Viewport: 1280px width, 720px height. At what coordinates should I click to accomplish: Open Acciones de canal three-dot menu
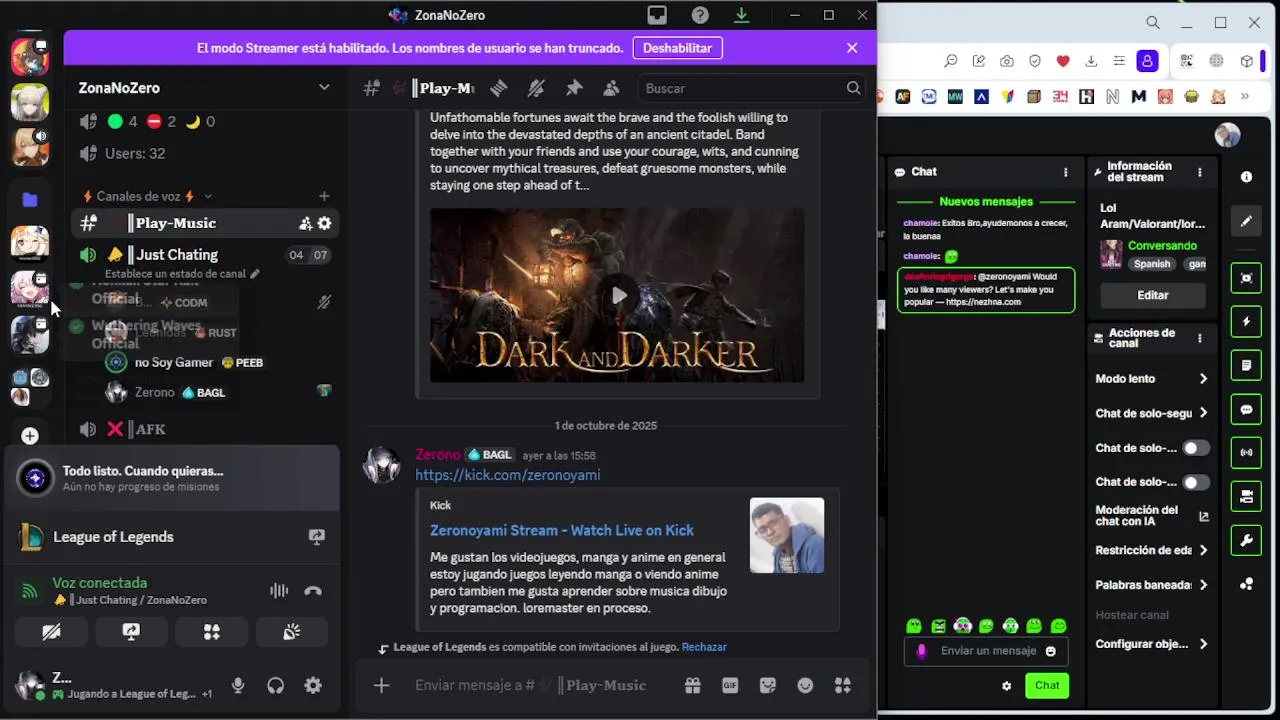[x=1200, y=339]
